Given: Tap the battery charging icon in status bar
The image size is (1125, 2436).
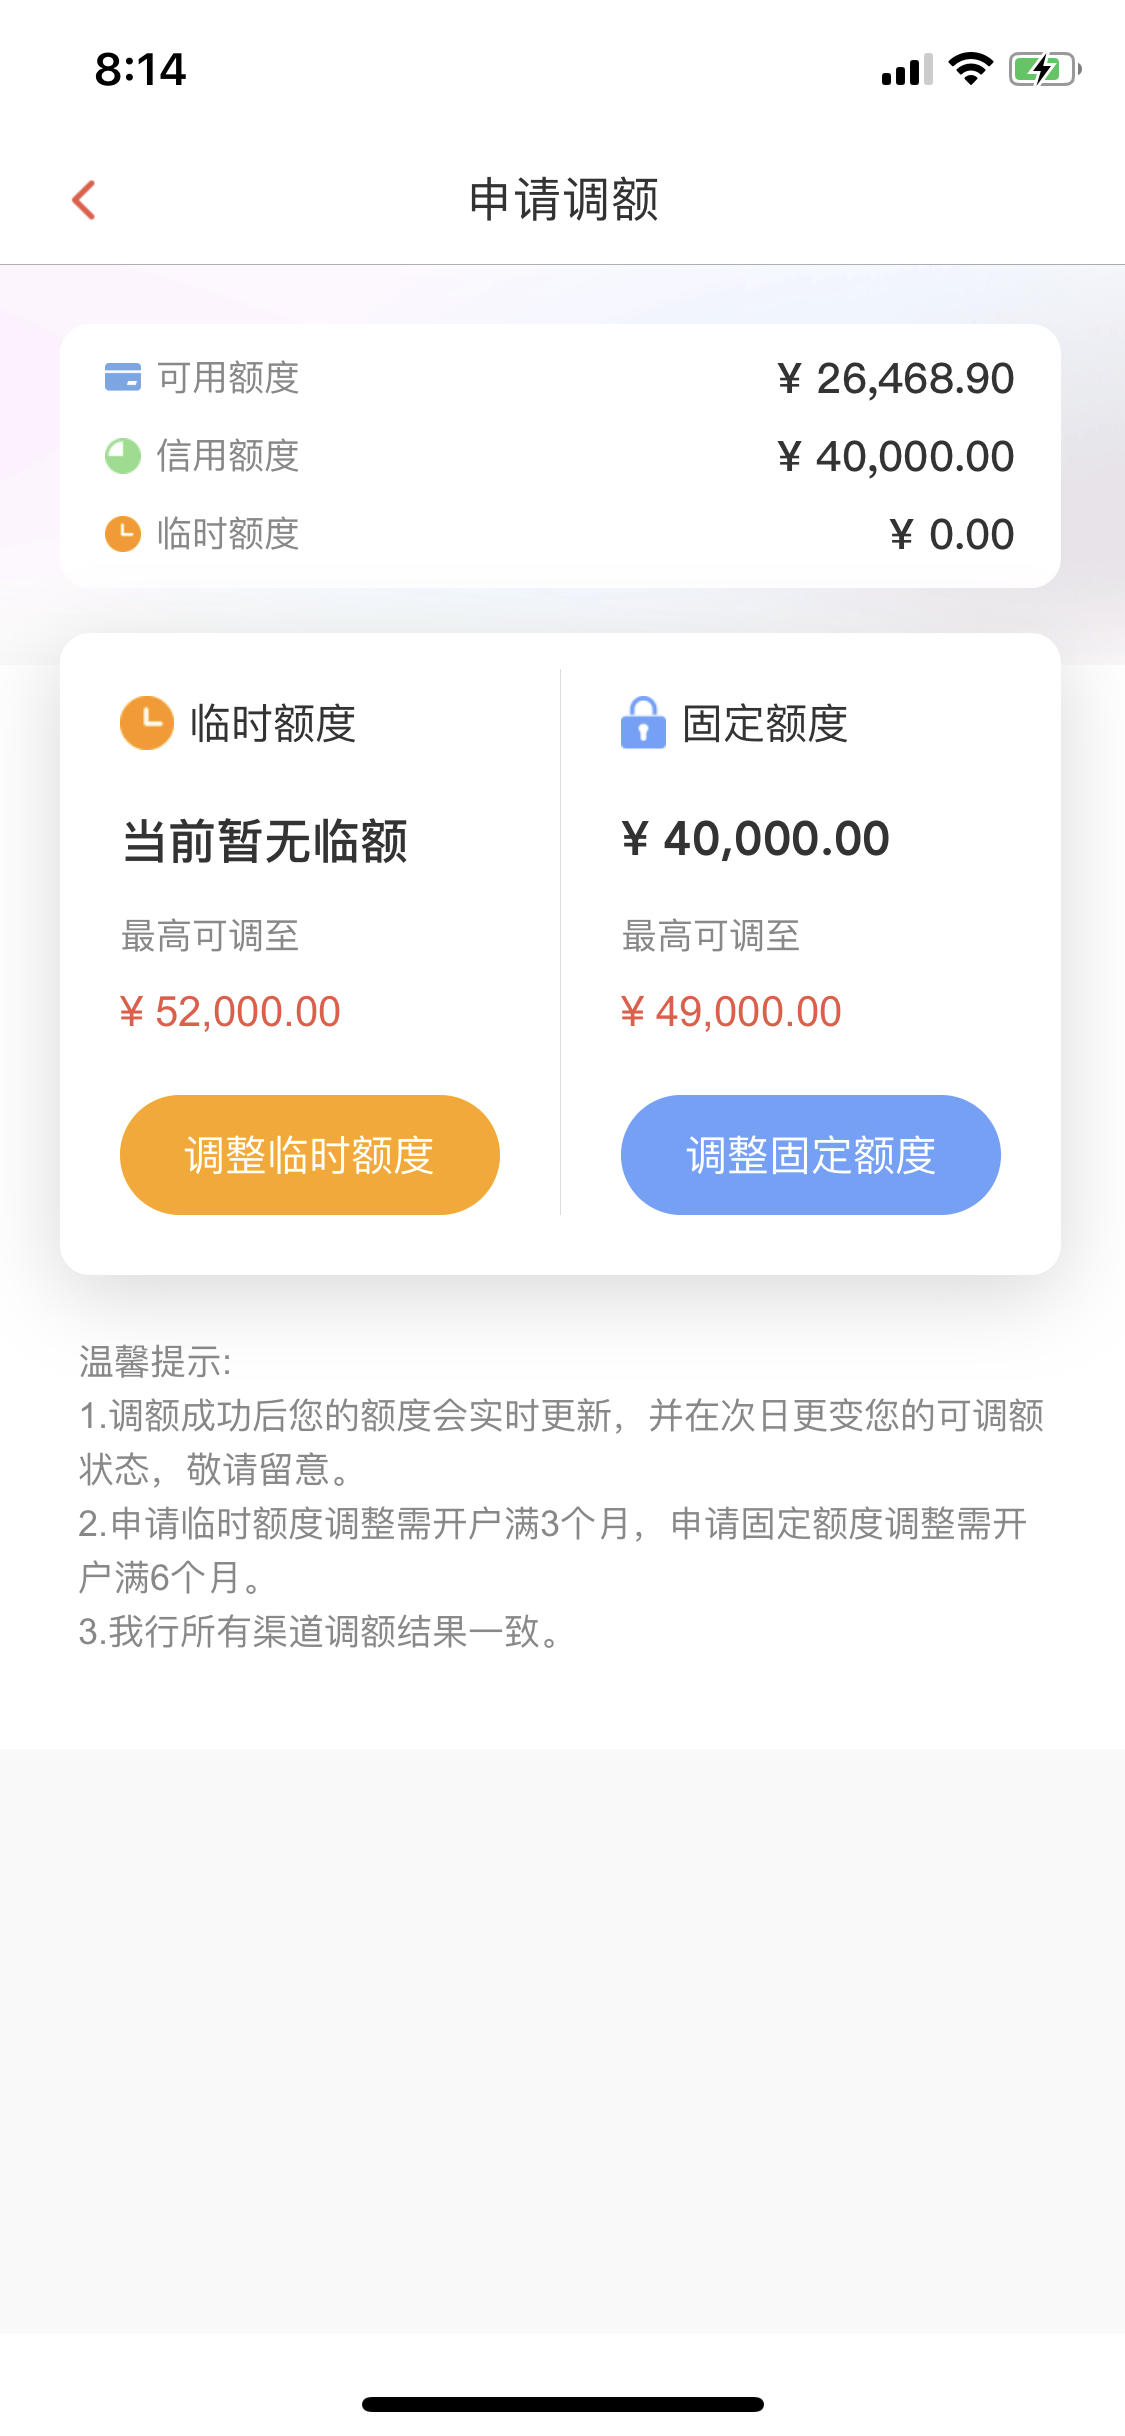Looking at the screenshot, I should coord(1045,69).
